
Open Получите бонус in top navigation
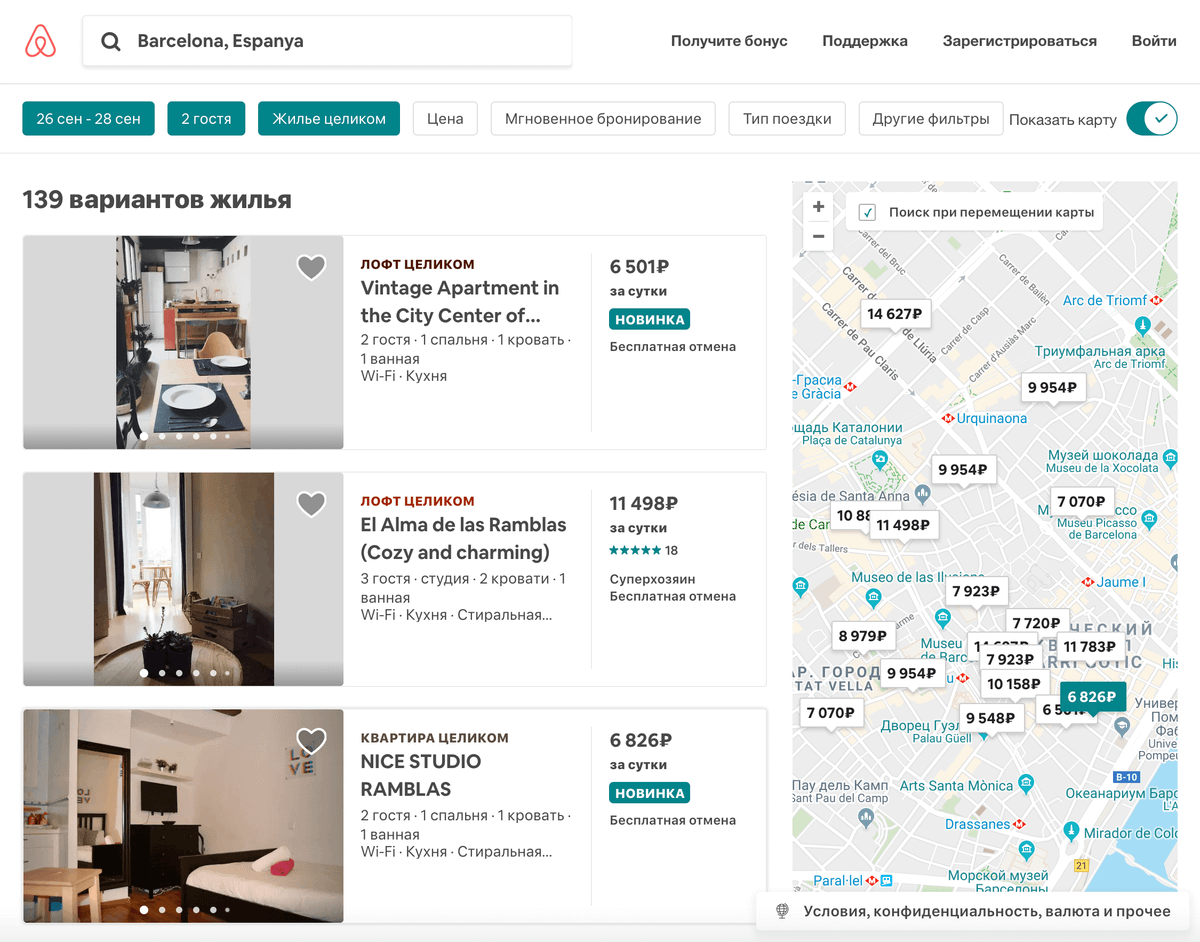point(729,41)
